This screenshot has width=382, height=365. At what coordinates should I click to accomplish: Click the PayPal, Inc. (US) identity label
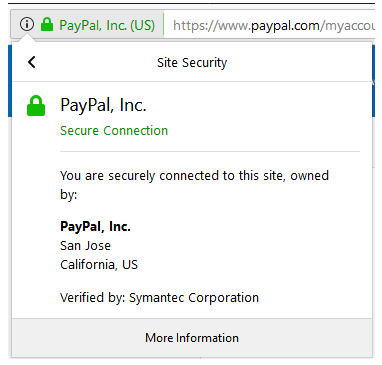[x=107, y=25]
